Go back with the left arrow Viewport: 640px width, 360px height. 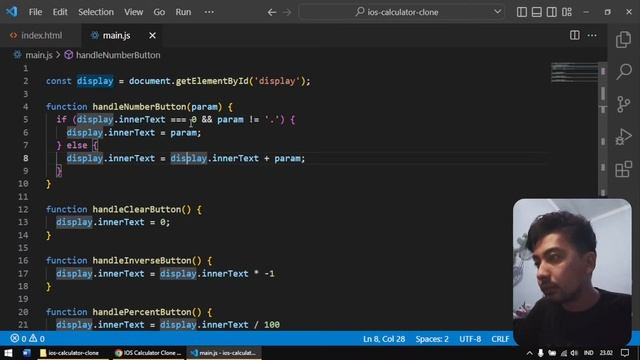click(272, 12)
